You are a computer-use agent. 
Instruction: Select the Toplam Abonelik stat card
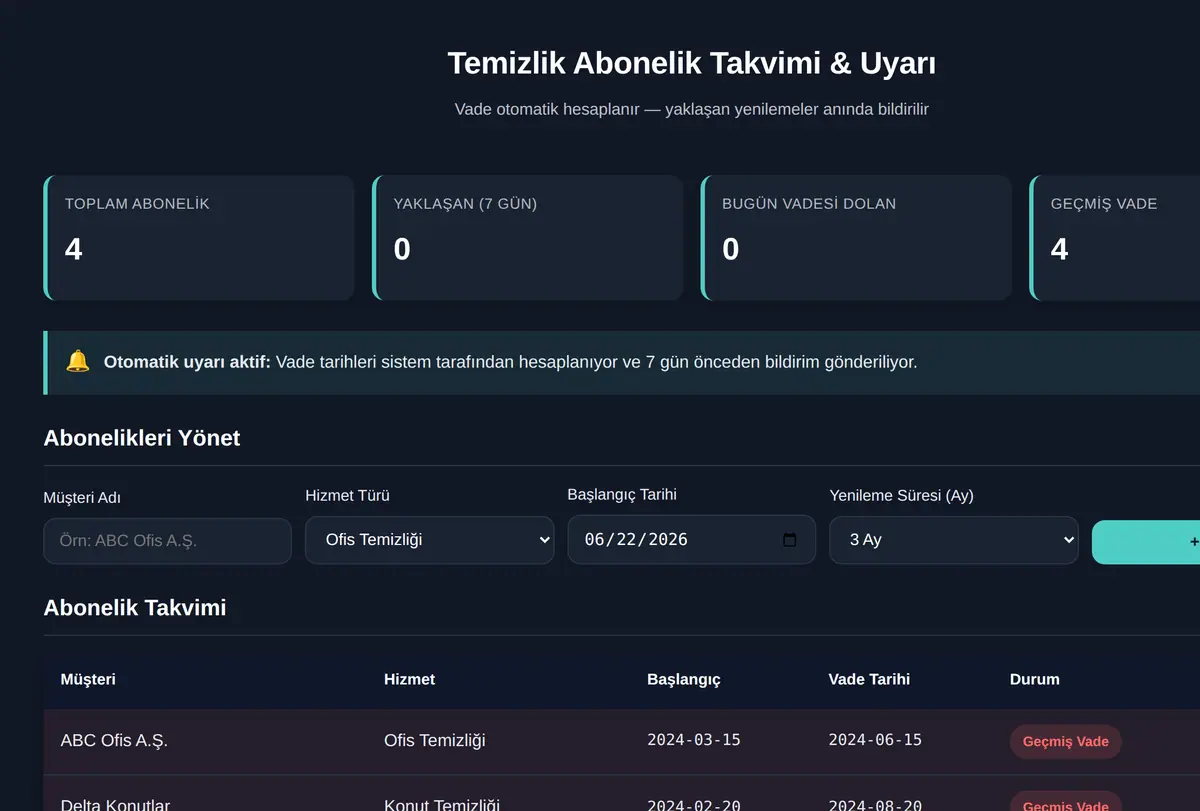(x=199, y=238)
